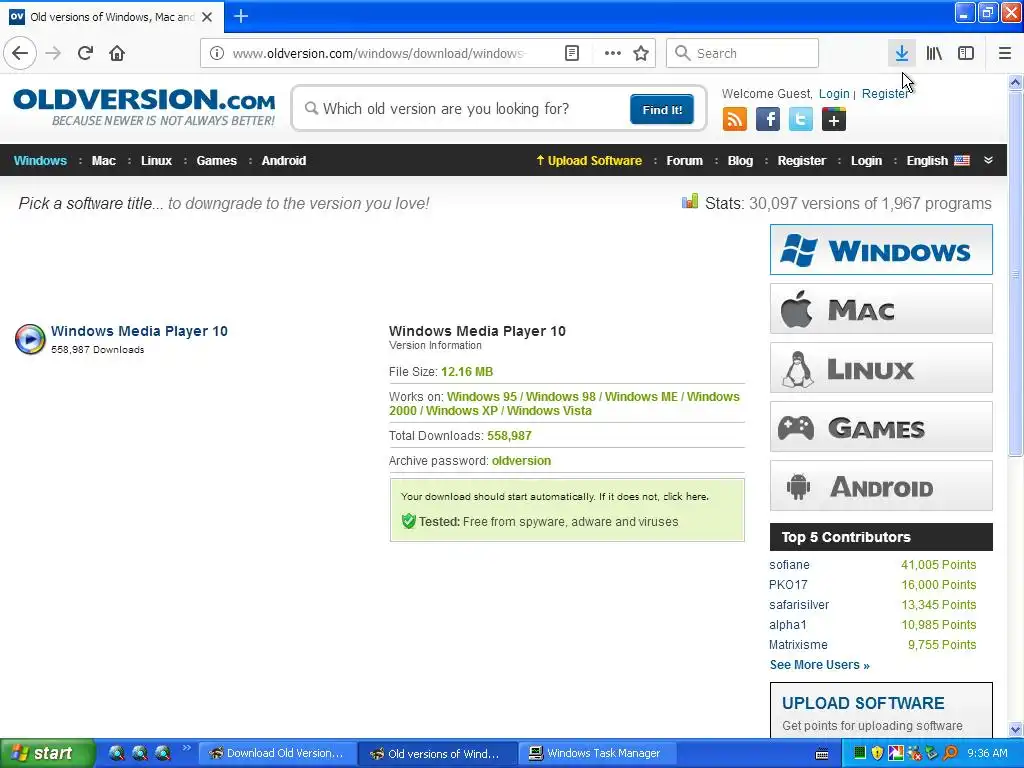This screenshot has height=768, width=1024.
Task: Click the Games sidebar button
Action: click(881, 427)
